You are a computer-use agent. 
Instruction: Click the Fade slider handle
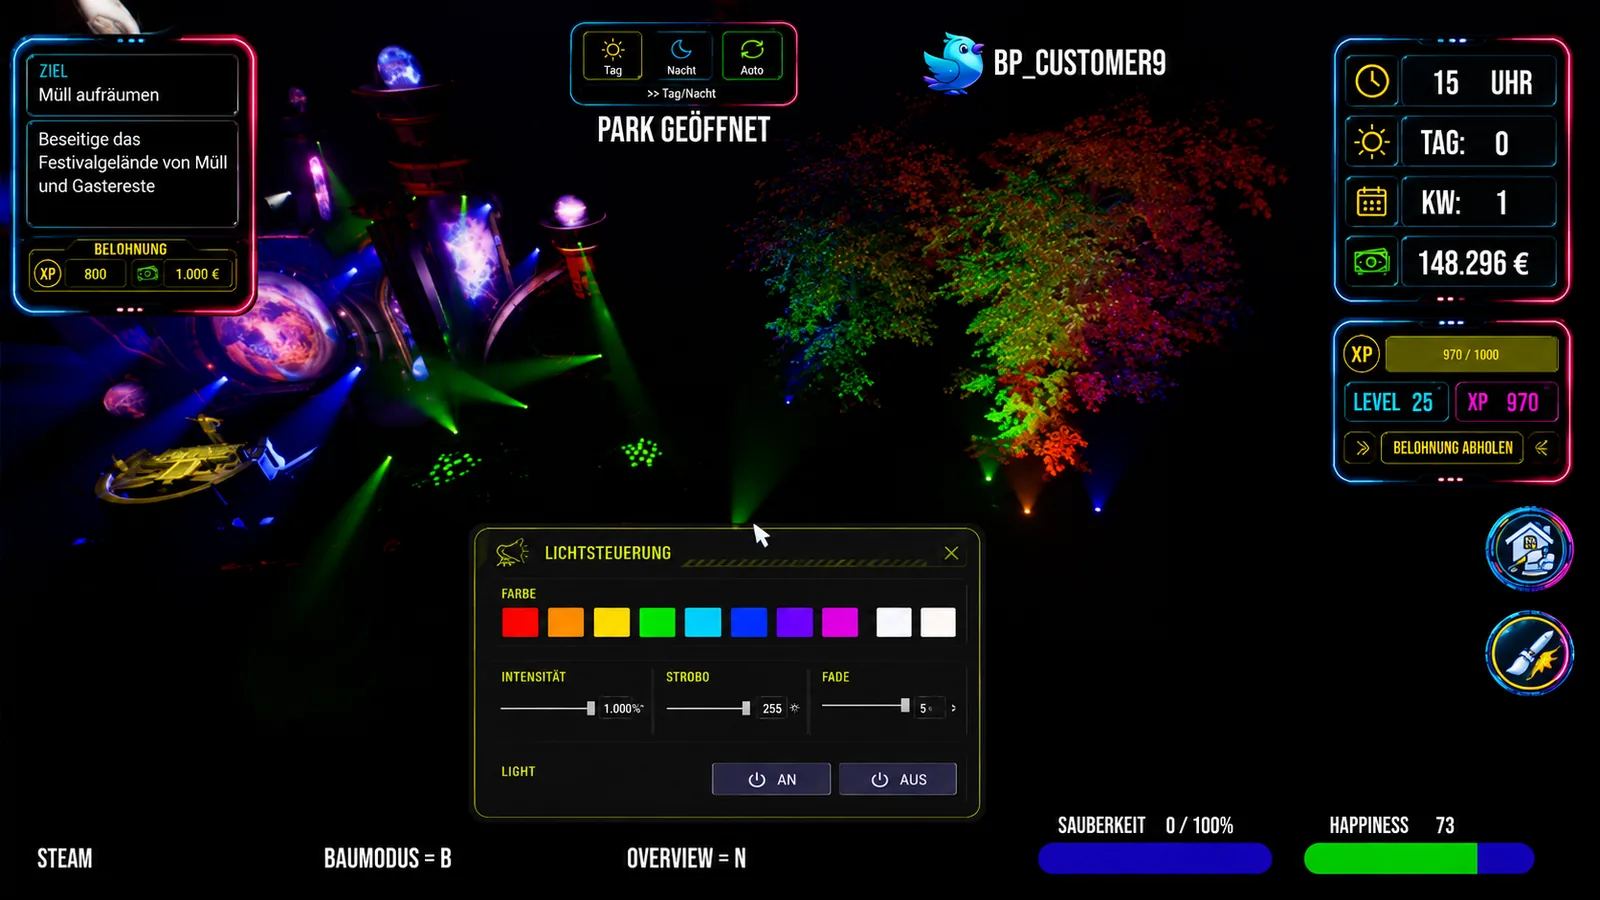(905, 705)
